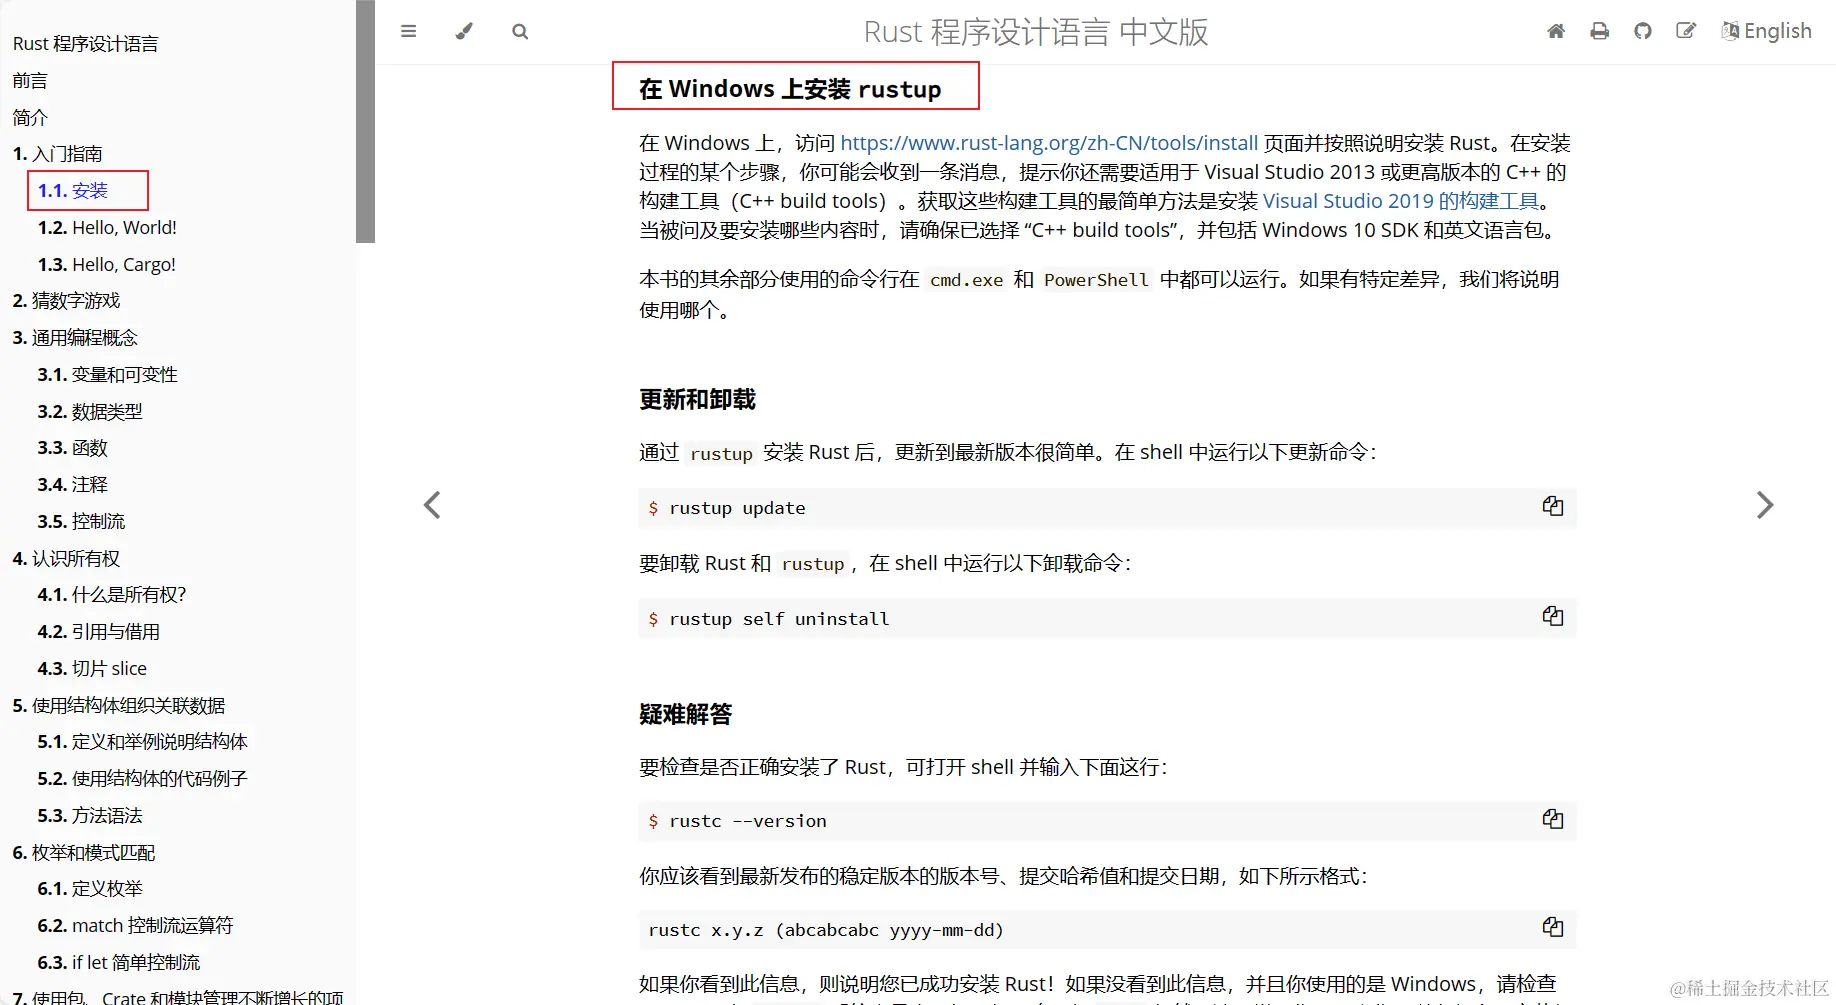Open section '3.3. 函数'
Screen dimensions: 1836x1005
[72, 448]
